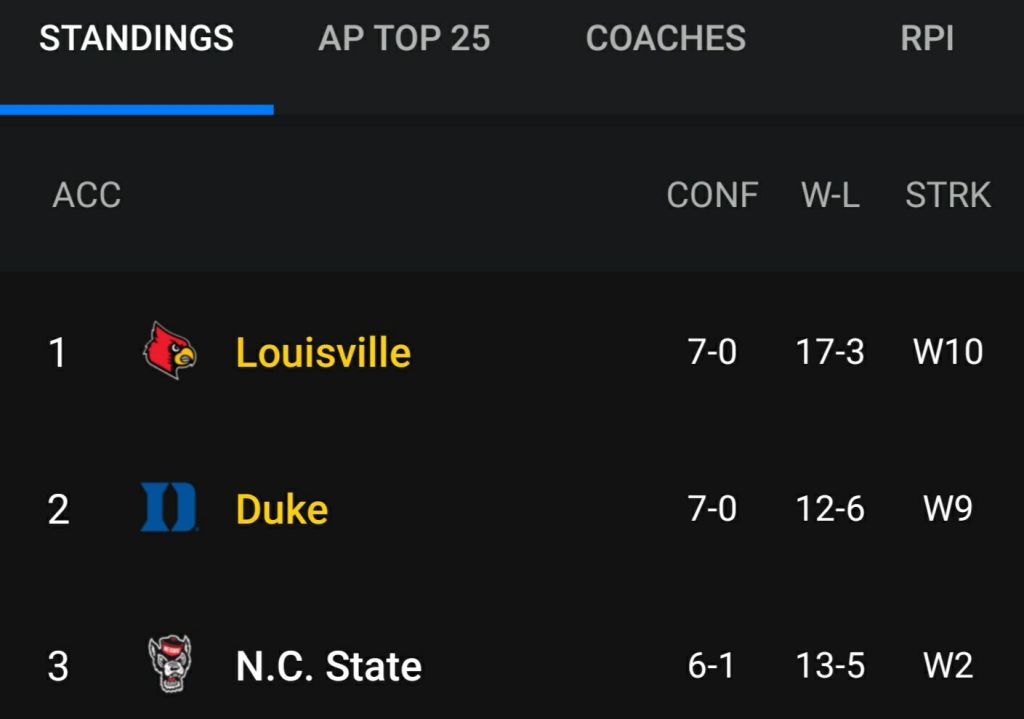Click Louisville's 17-3 overall record
The width and height of the screenshot is (1024, 719).
[x=830, y=352]
